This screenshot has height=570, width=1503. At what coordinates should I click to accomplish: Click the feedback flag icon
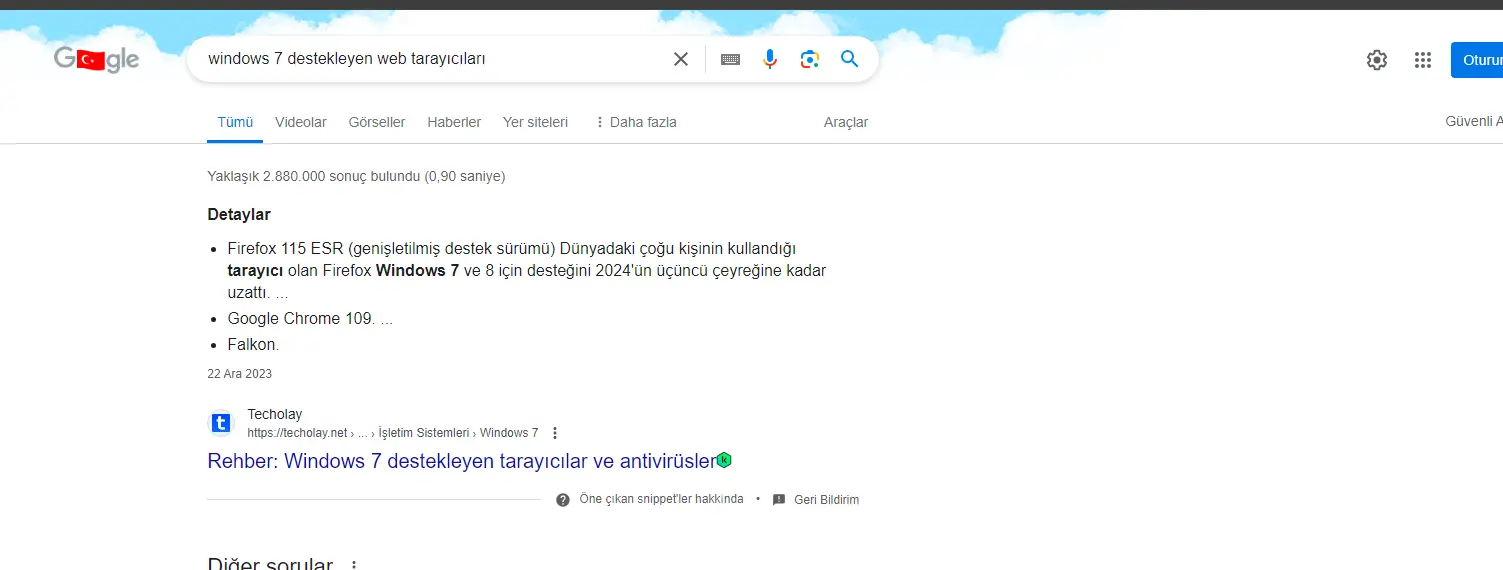779,499
